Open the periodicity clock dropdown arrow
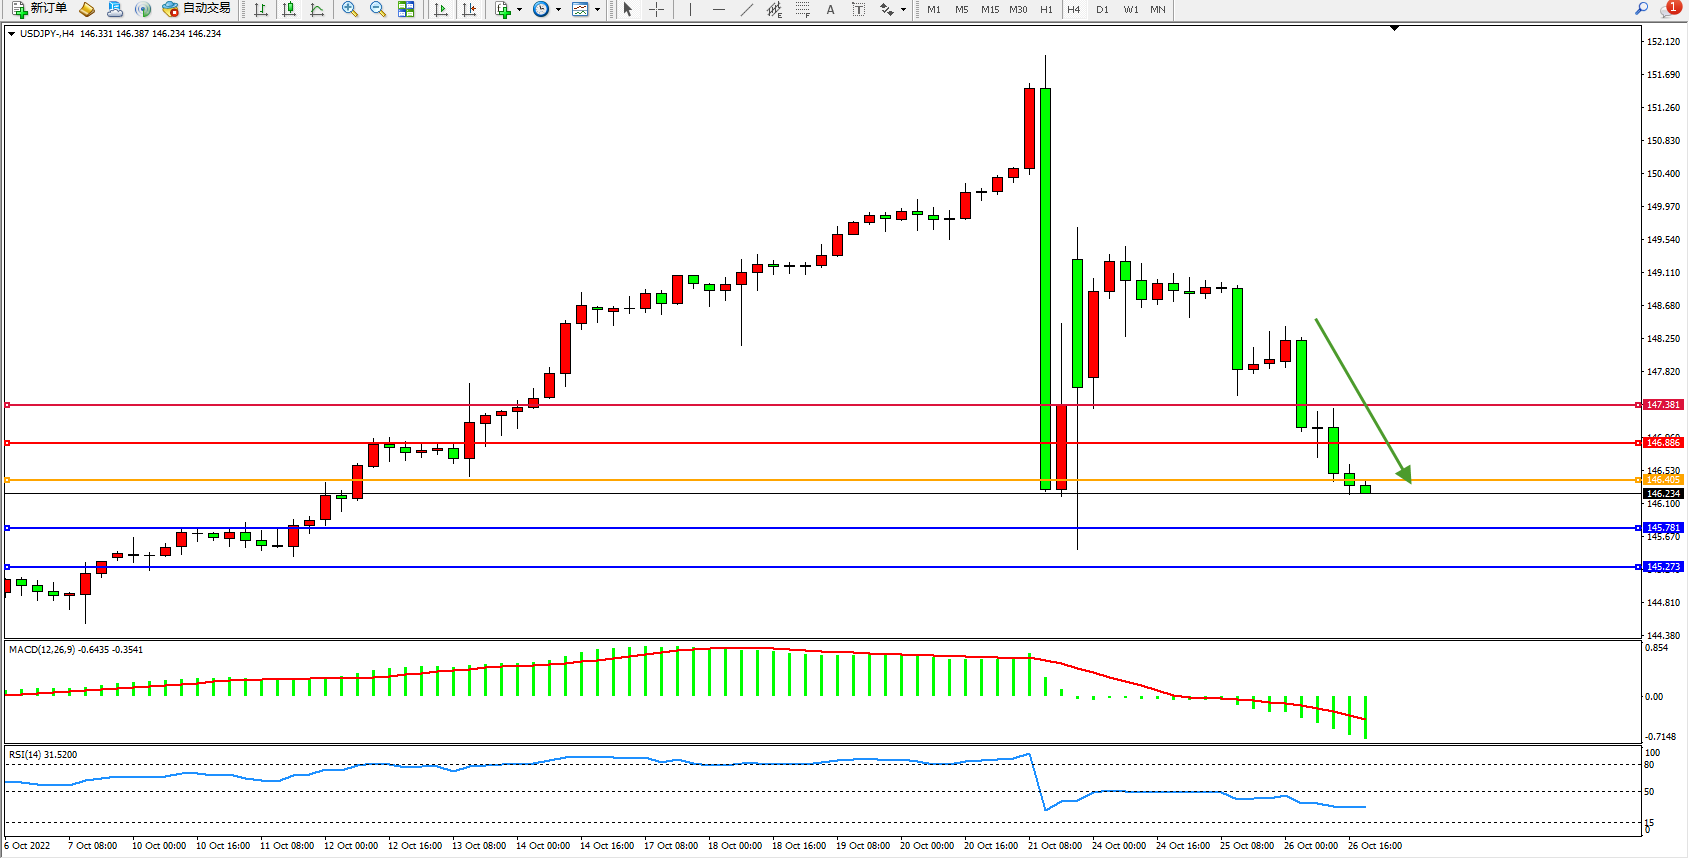This screenshot has height=859, width=1689. [558, 10]
